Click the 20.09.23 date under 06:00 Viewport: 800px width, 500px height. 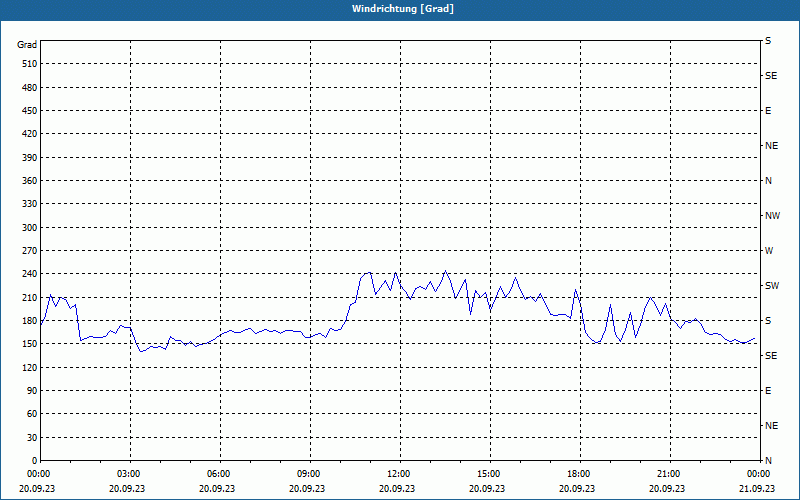click(x=217, y=488)
